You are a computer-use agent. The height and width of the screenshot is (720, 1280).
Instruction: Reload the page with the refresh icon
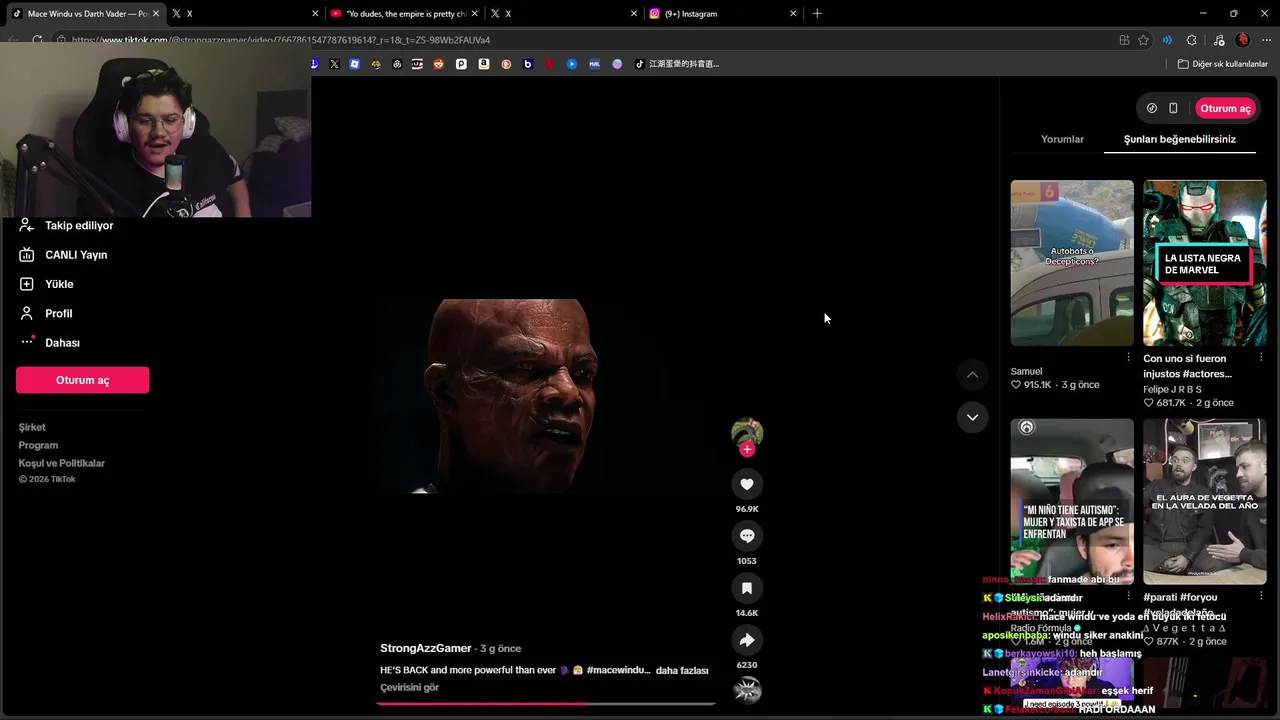(37, 40)
